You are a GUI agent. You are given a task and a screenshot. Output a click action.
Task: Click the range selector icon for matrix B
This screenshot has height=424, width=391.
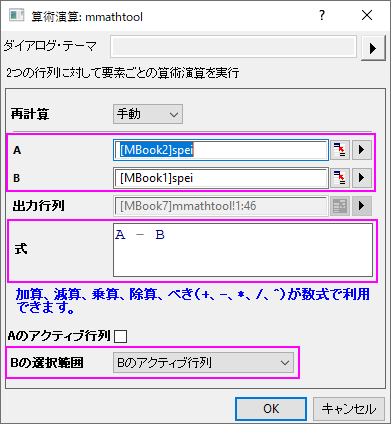pos(340,178)
